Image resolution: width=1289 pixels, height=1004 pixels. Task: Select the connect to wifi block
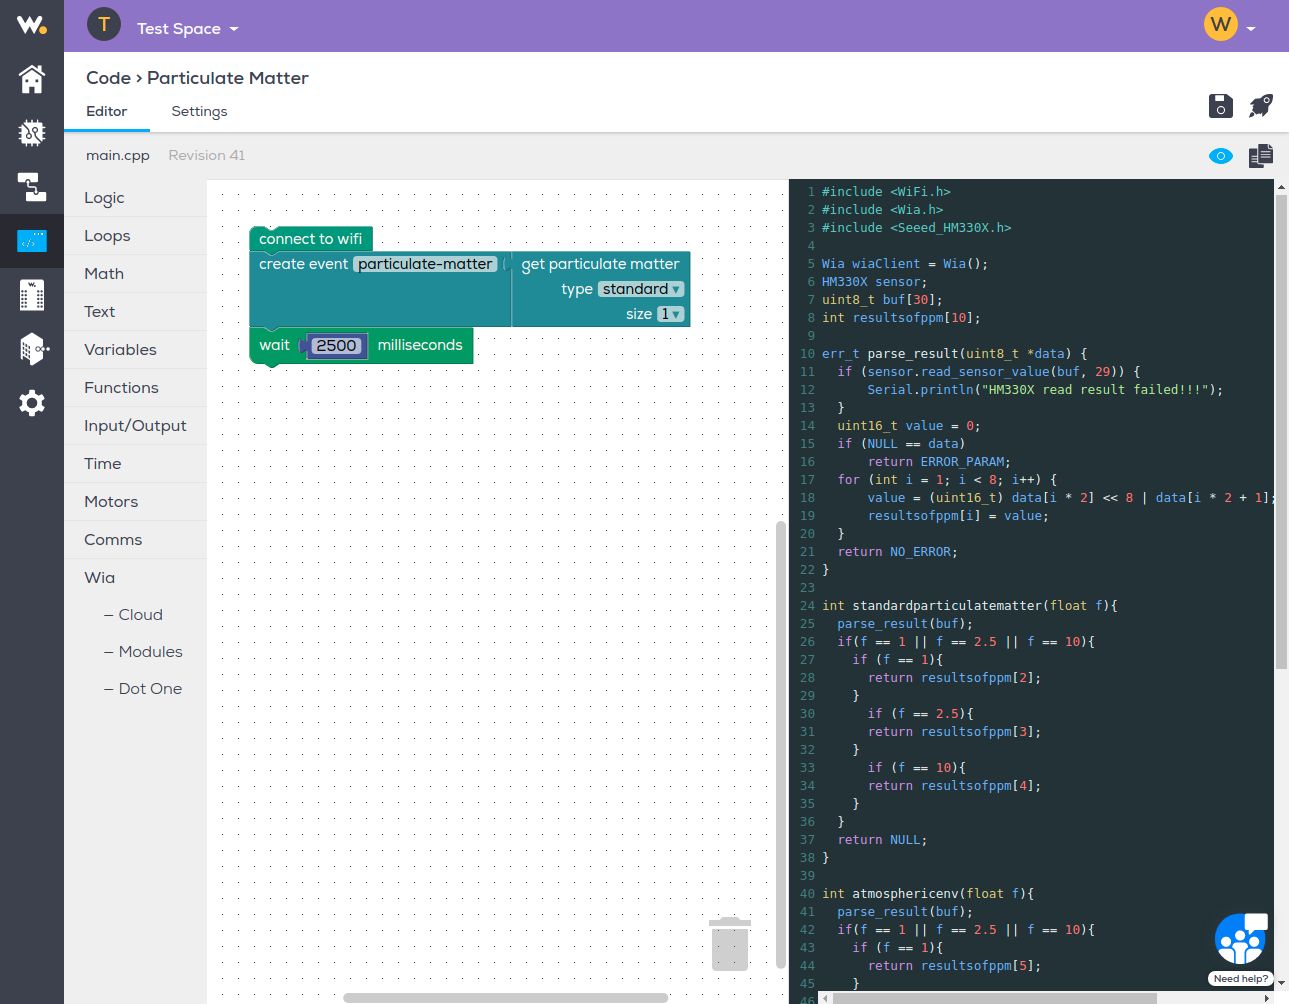pyautogui.click(x=310, y=239)
